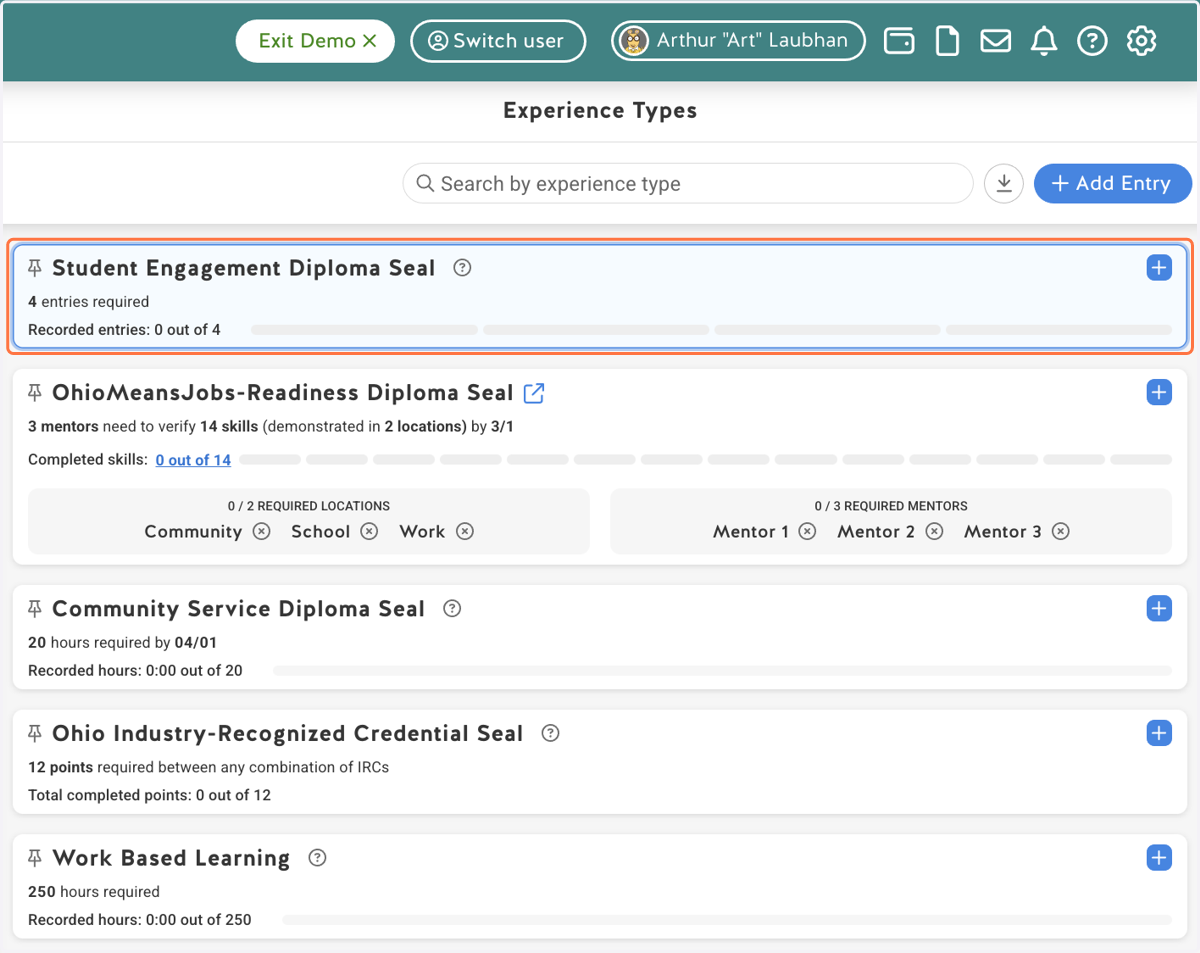Add entry to Ohio Industry-Recognized Credential Seal
Viewport: 1200px width, 953px height.
(x=1159, y=733)
